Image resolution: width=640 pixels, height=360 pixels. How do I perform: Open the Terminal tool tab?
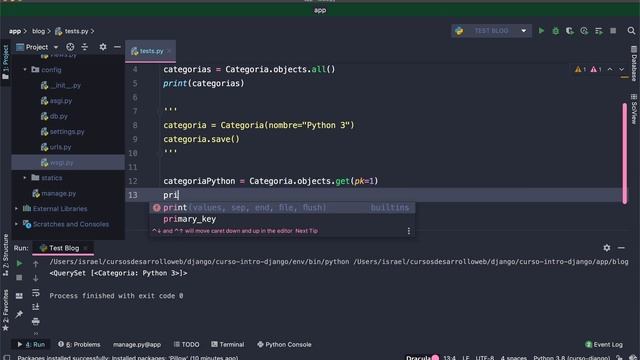pos(227,344)
